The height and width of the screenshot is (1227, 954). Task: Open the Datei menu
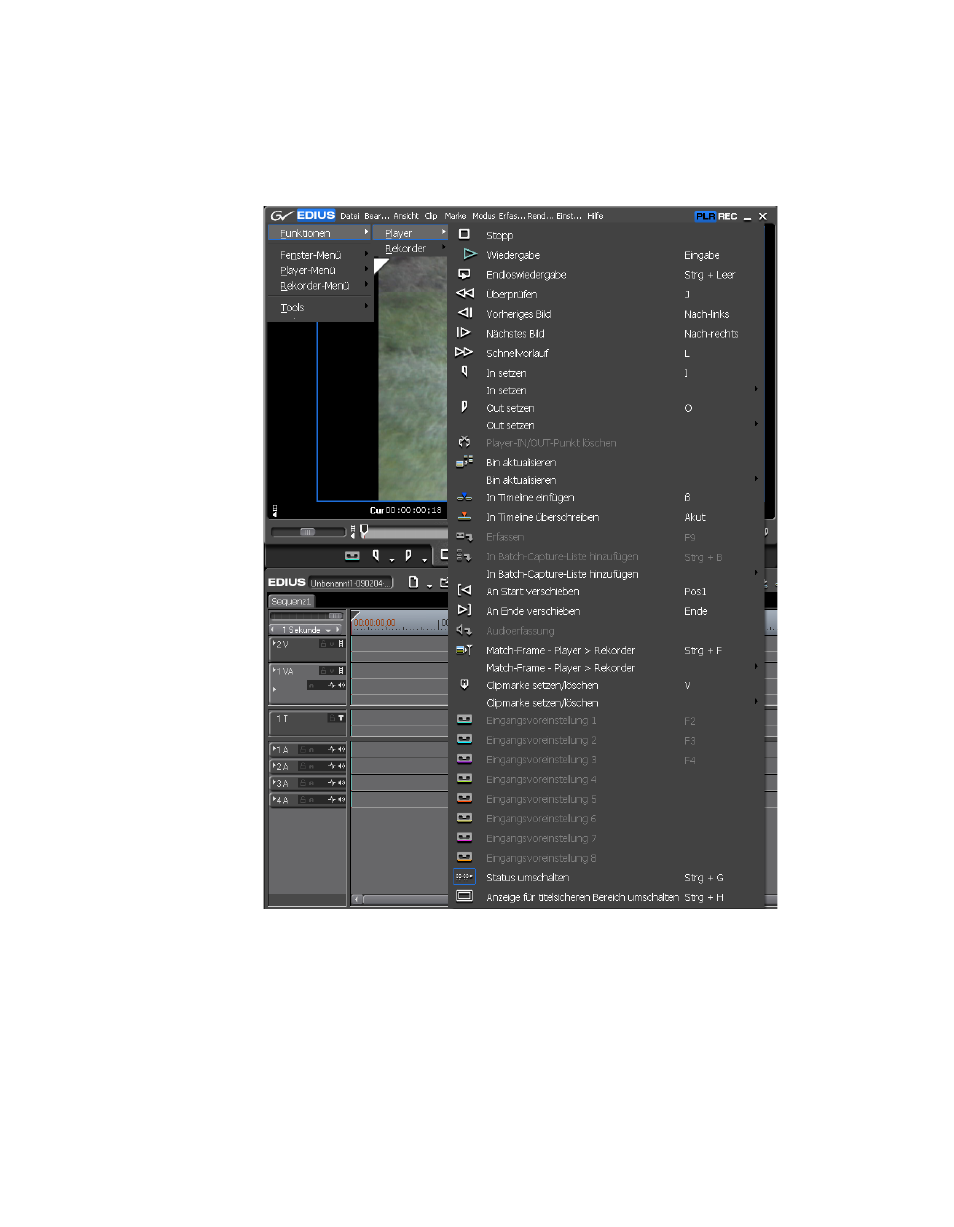click(349, 216)
